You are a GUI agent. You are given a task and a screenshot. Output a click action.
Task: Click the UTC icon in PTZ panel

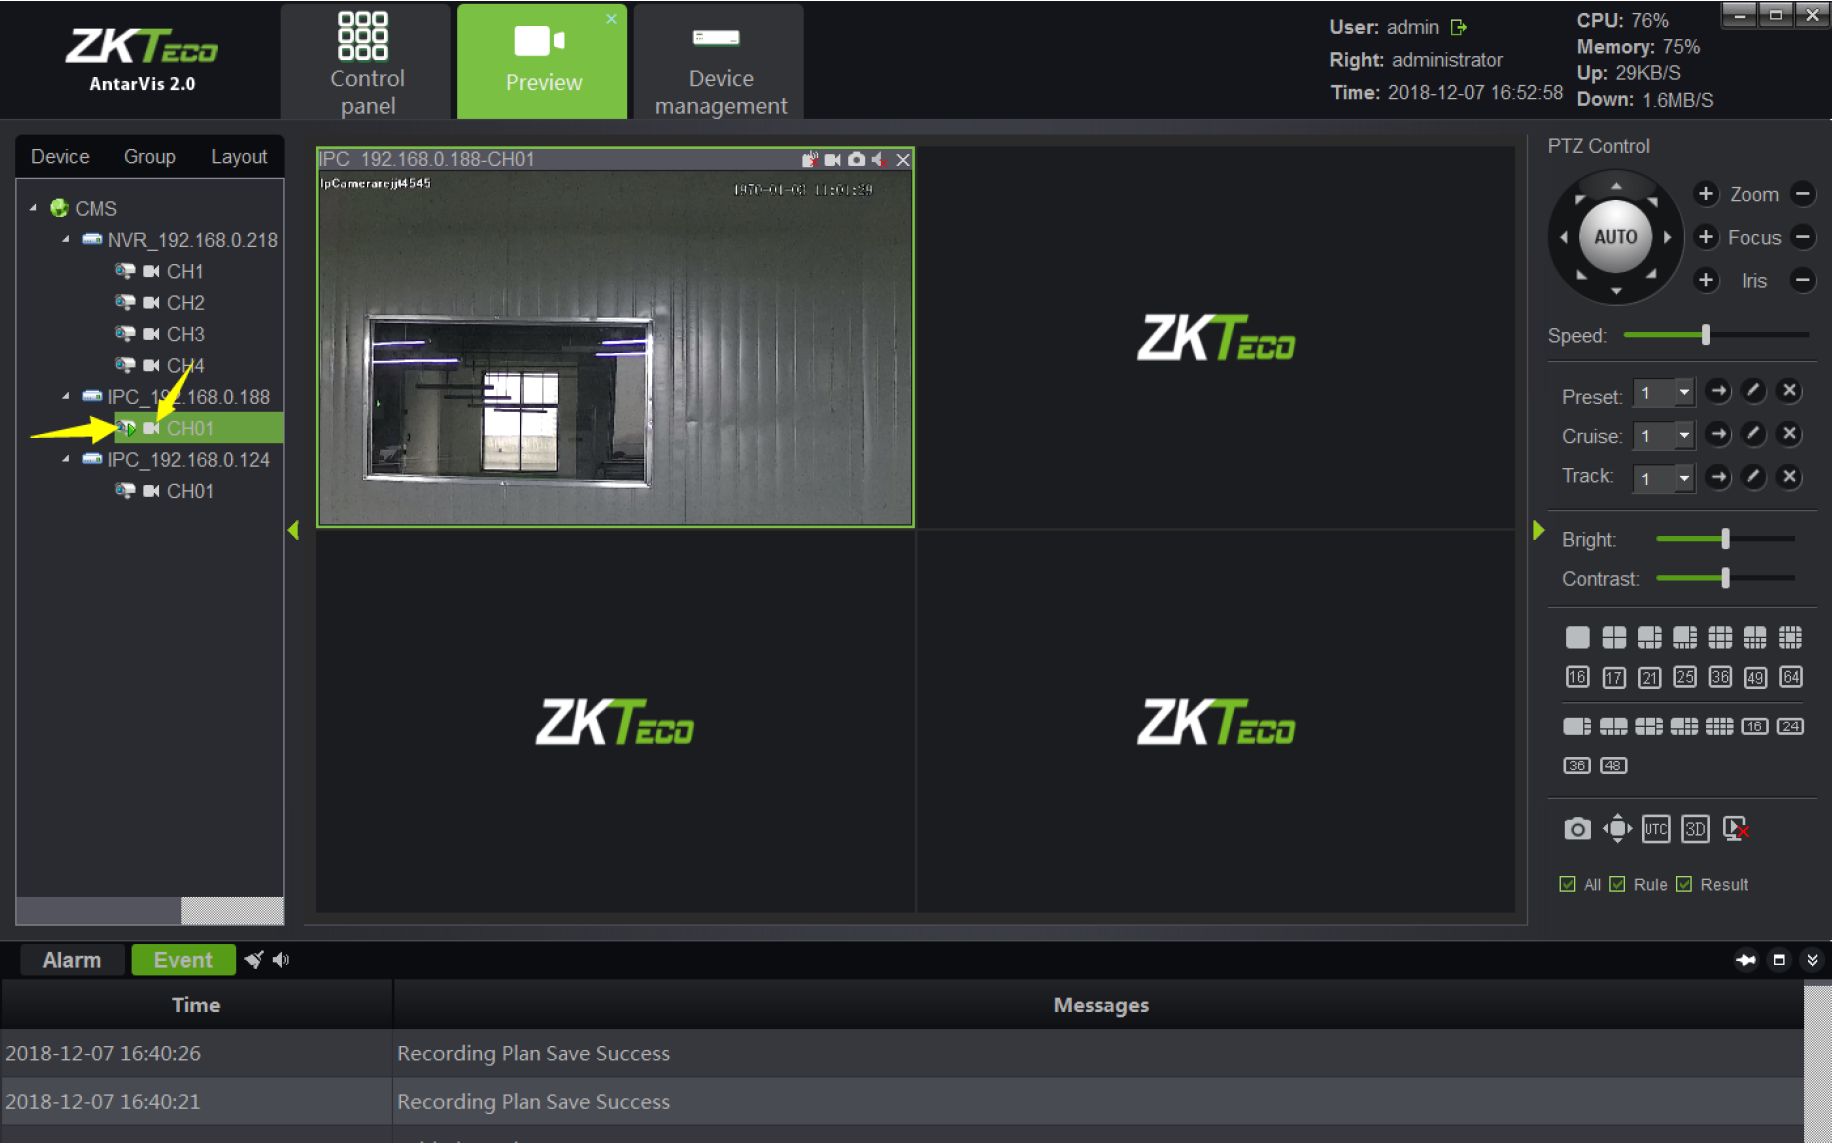pyautogui.click(x=1655, y=829)
